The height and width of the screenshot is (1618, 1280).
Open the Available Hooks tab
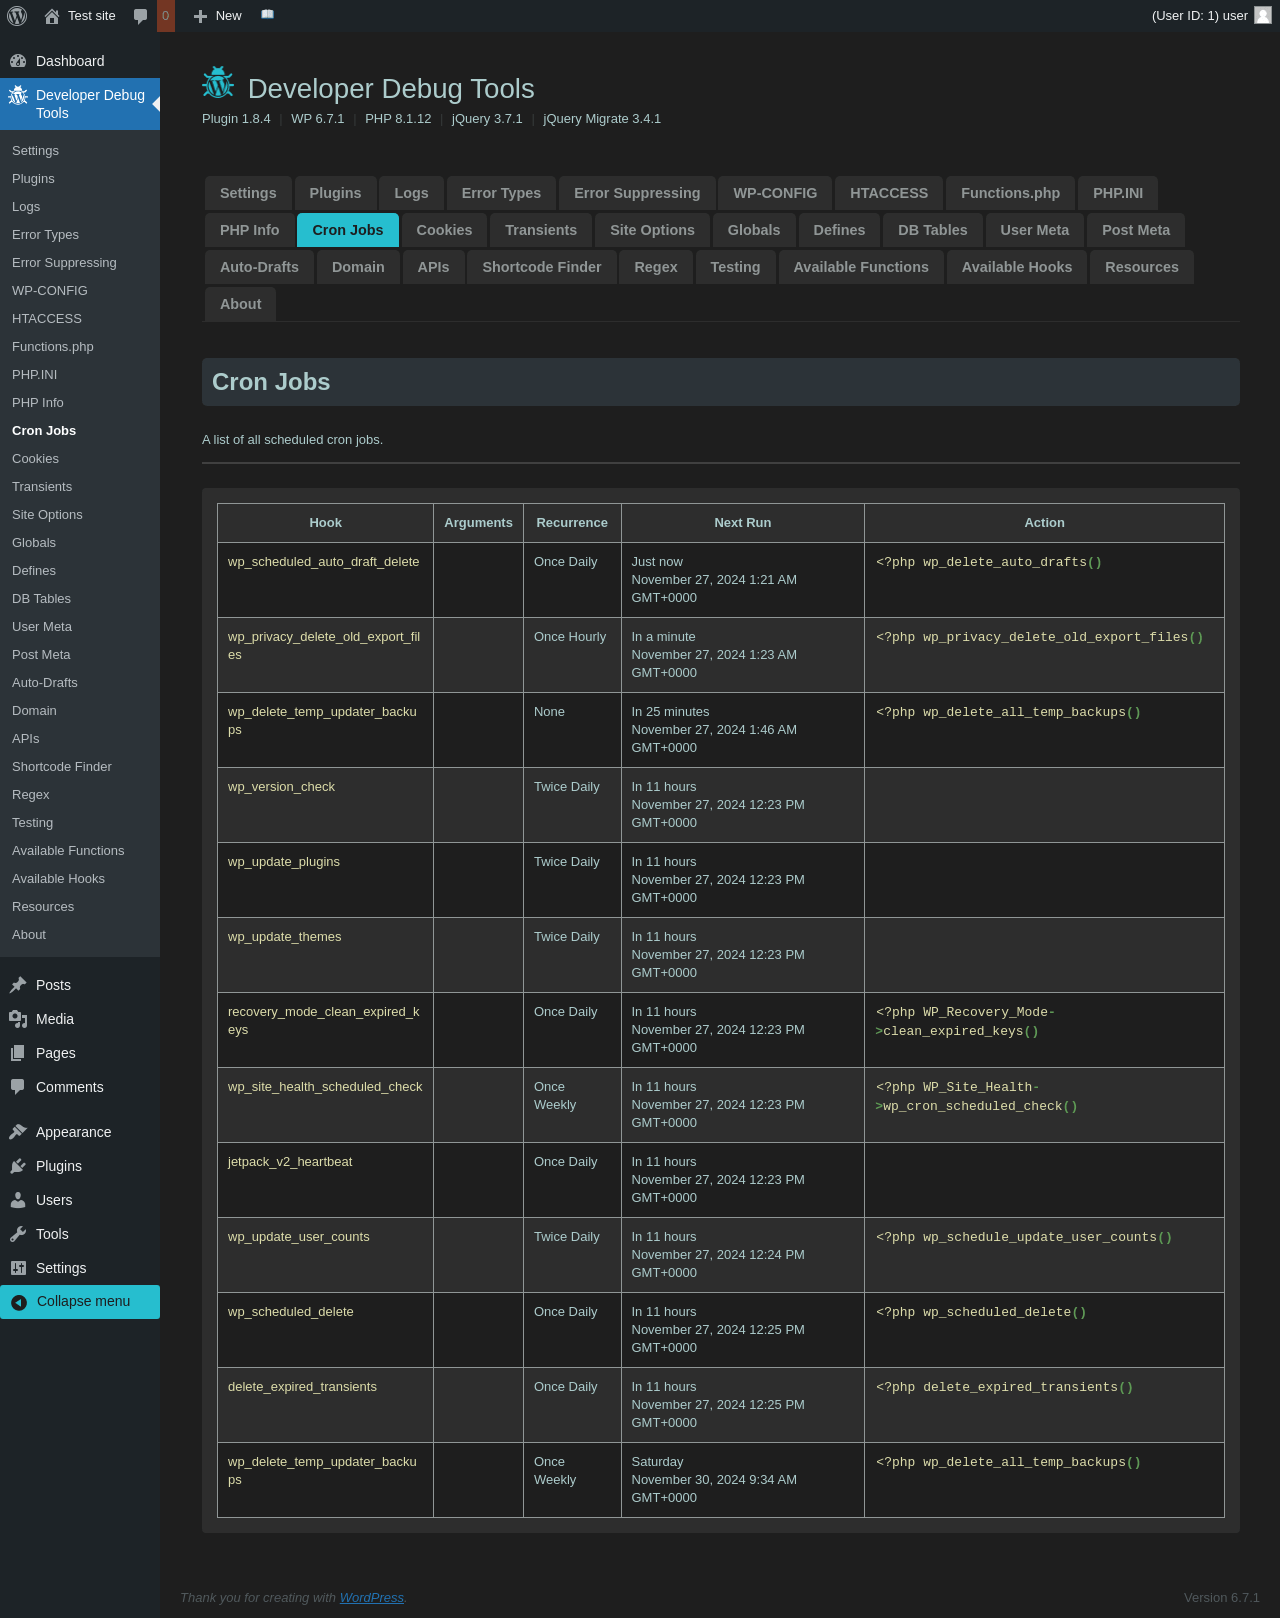pyautogui.click(x=1016, y=267)
